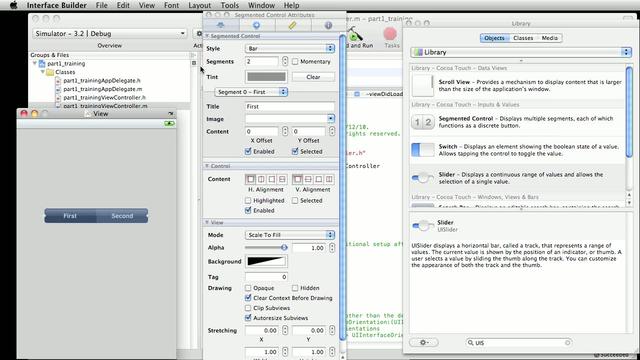The height and width of the screenshot is (360, 640).
Task: Open the Layout menu
Action: click(200, 5)
